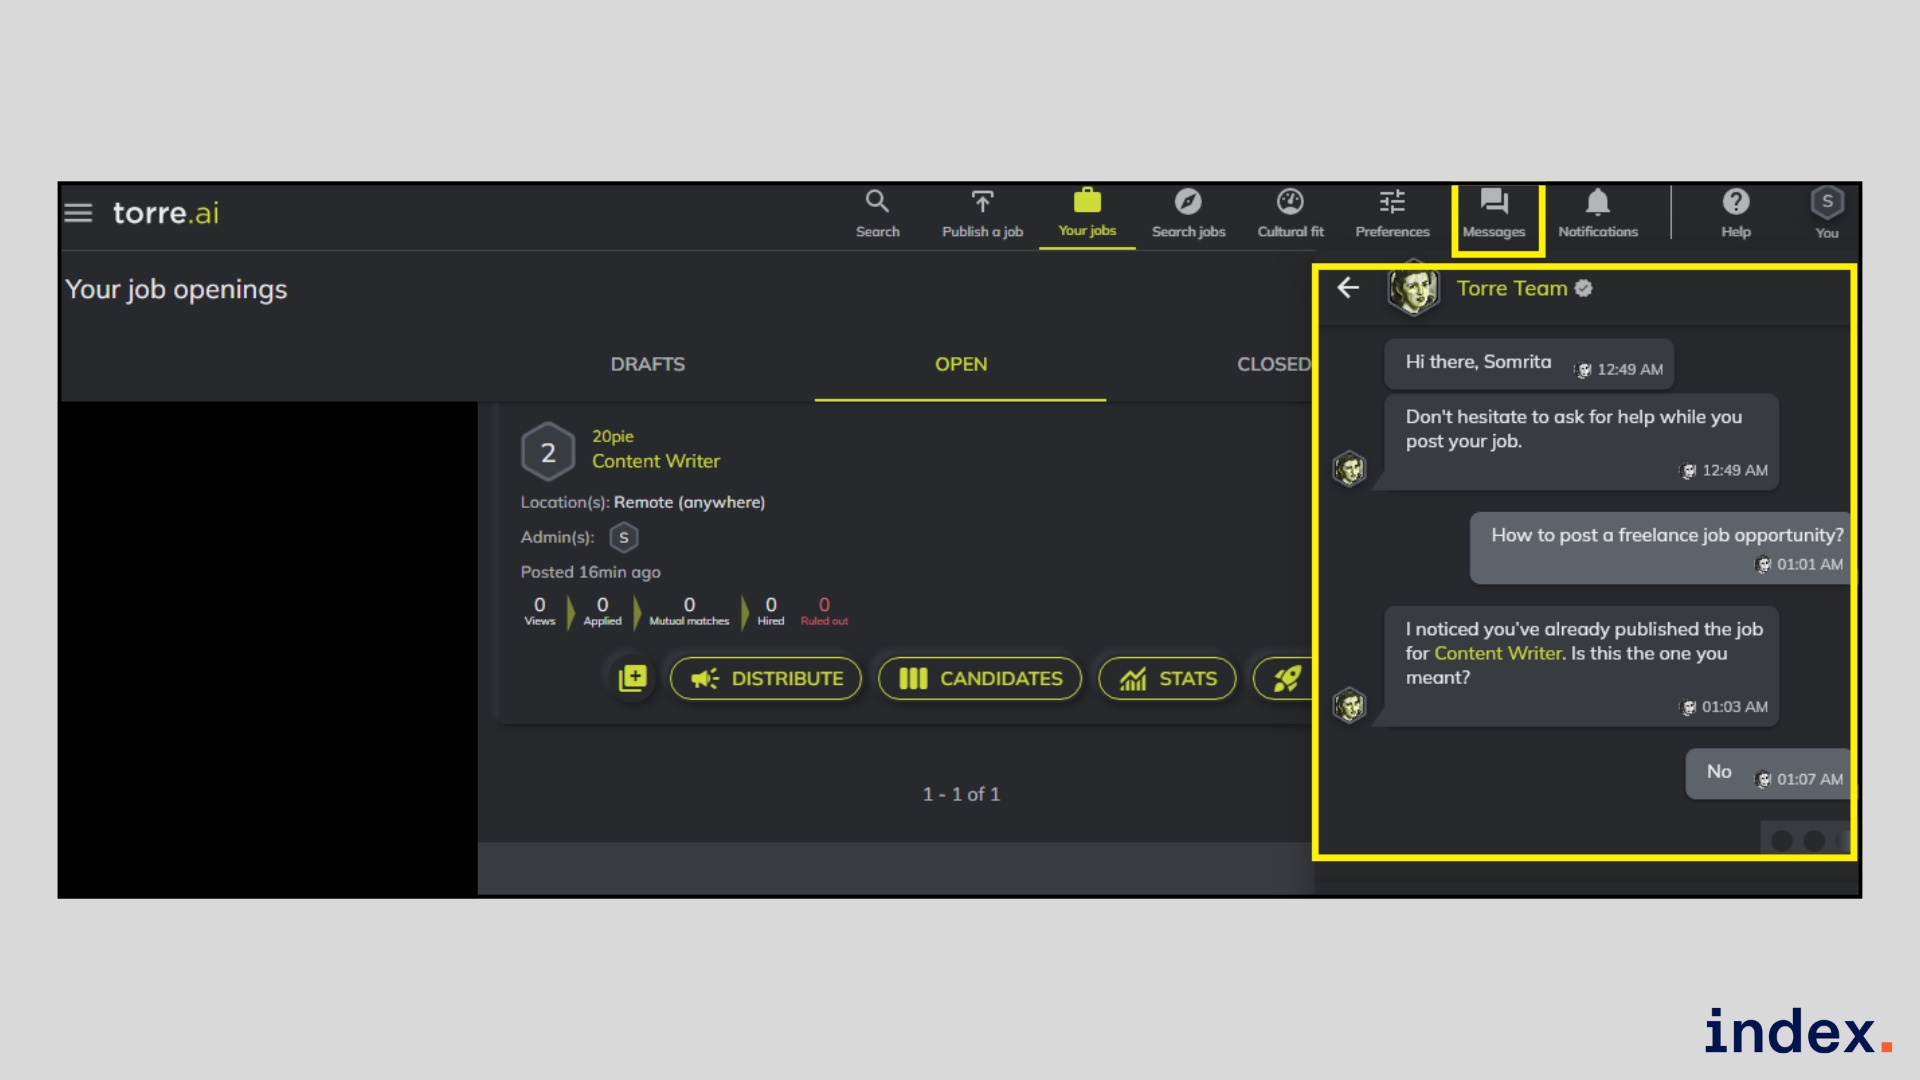Click the rocket boost button
Screen dimensions: 1920x1080
point(1285,678)
